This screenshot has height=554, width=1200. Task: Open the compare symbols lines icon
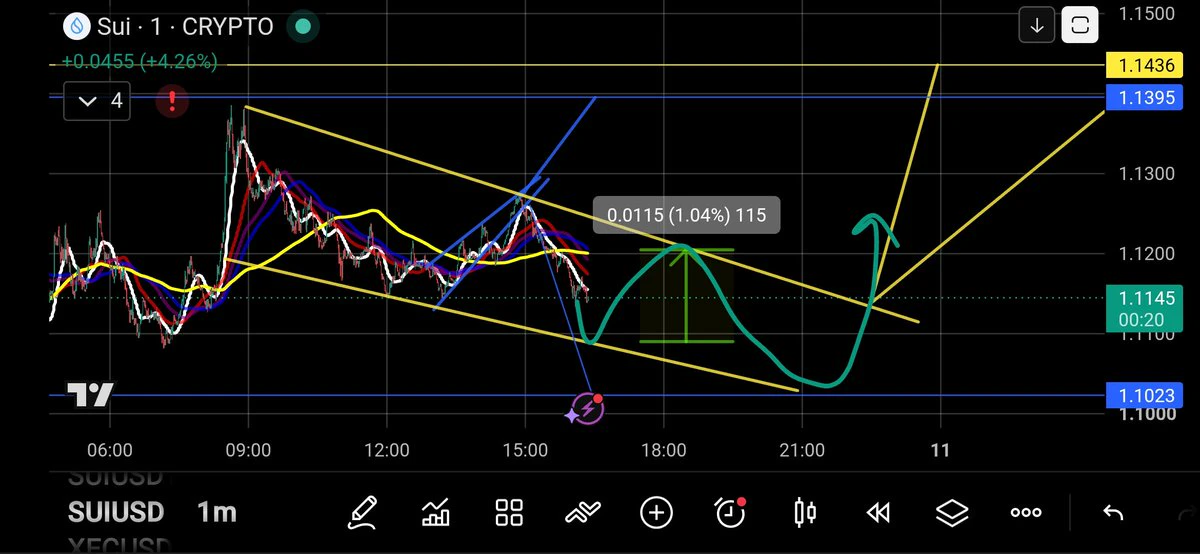tap(583, 513)
